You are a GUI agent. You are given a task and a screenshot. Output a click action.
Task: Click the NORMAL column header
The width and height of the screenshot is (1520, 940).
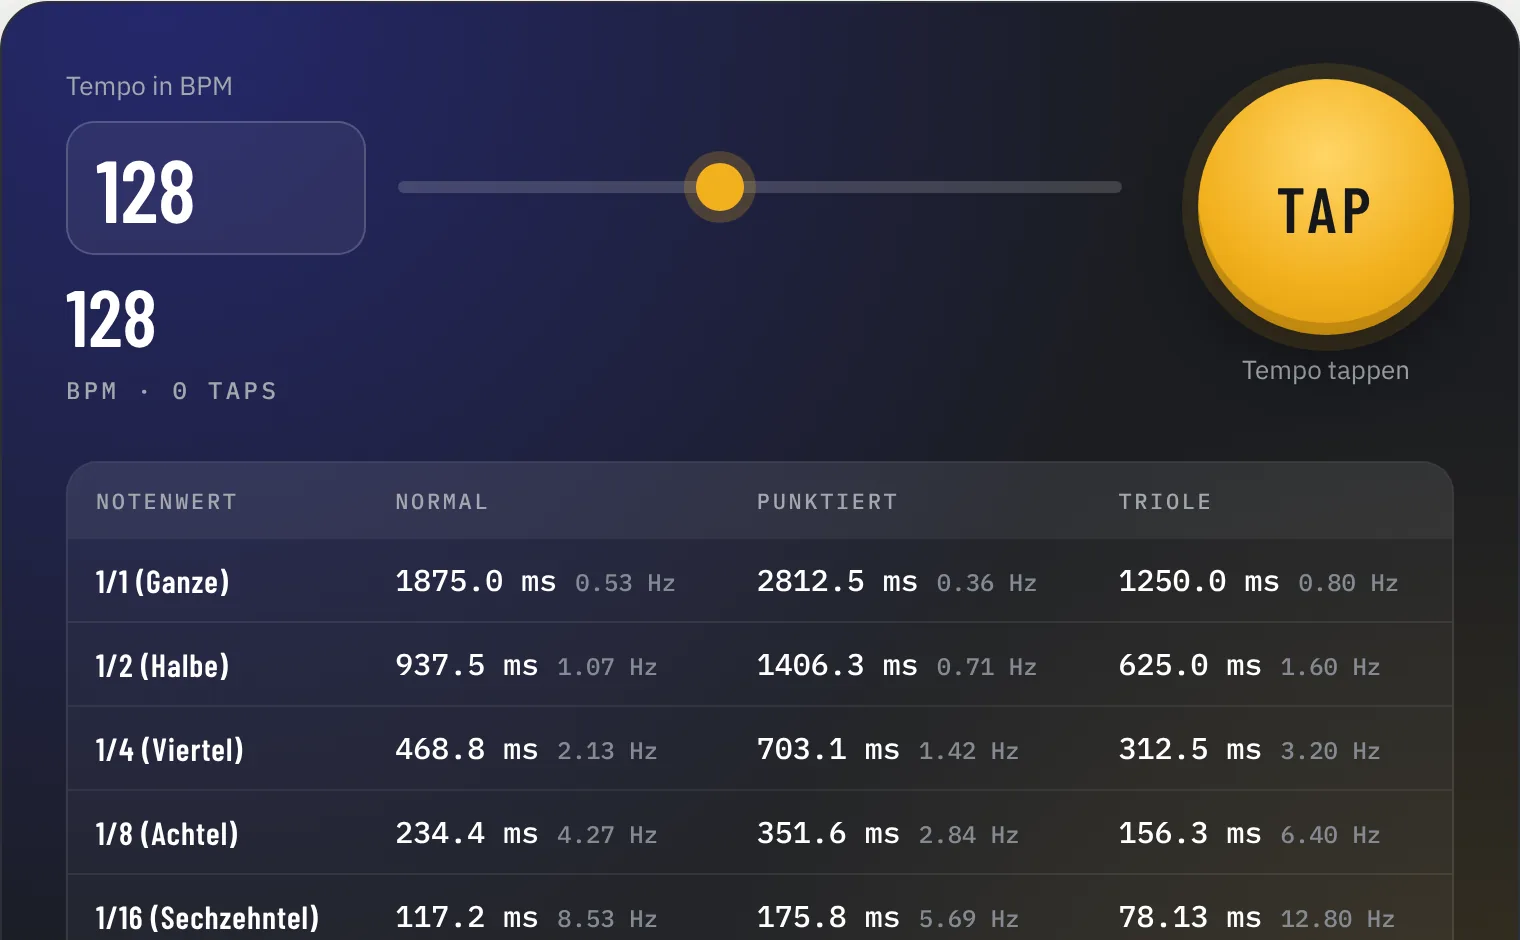click(x=441, y=502)
